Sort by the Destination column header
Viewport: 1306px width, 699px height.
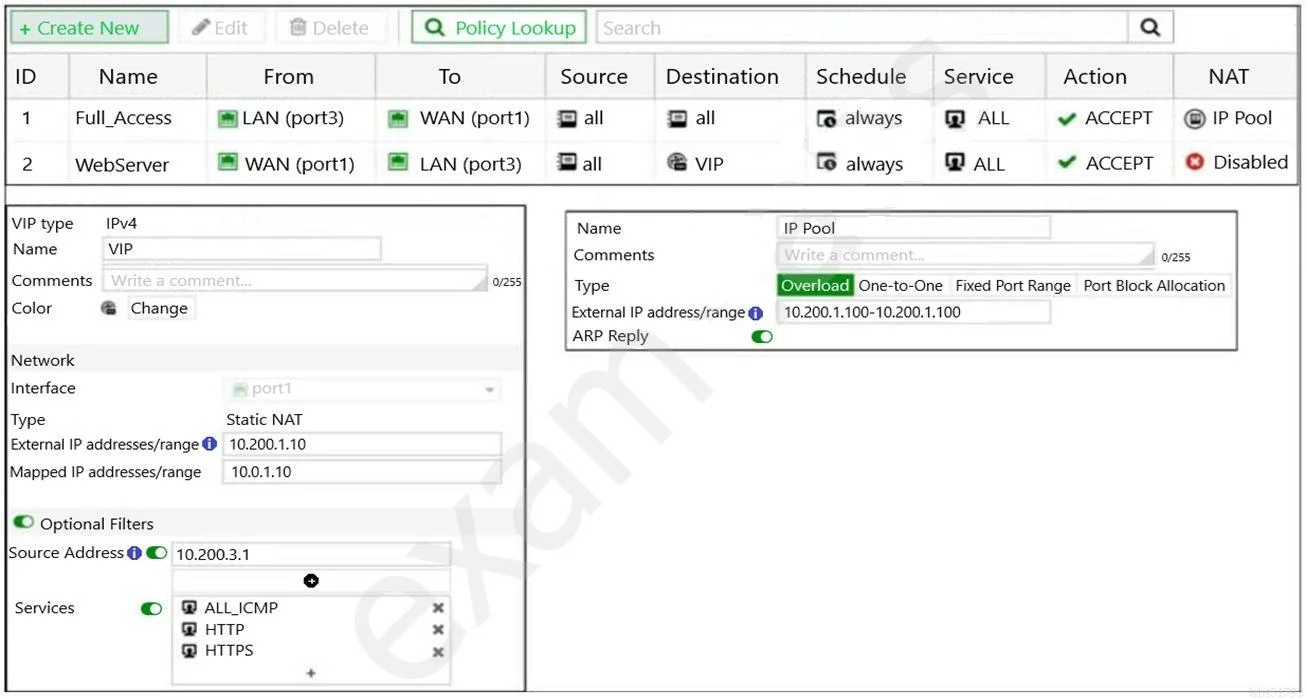722,77
